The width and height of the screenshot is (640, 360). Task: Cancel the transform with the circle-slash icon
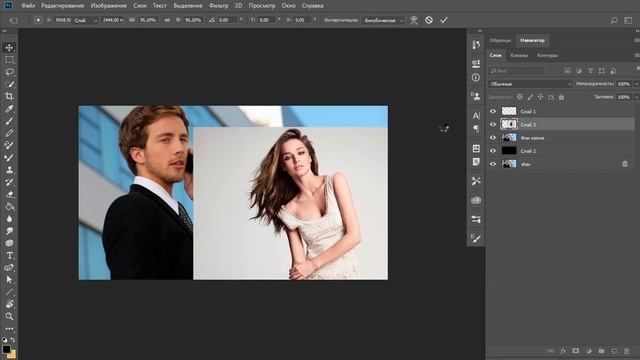point(429,20)
